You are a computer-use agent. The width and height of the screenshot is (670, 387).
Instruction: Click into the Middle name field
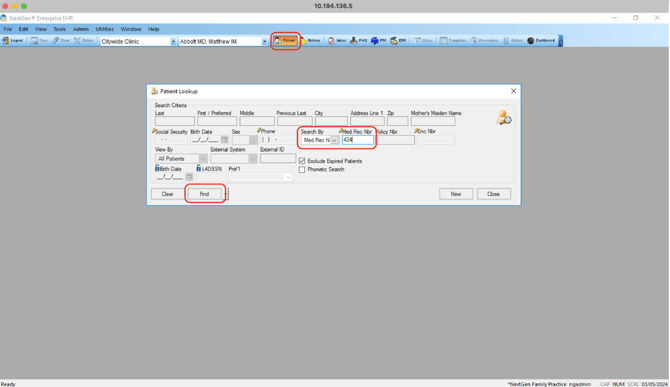point(257,121)
